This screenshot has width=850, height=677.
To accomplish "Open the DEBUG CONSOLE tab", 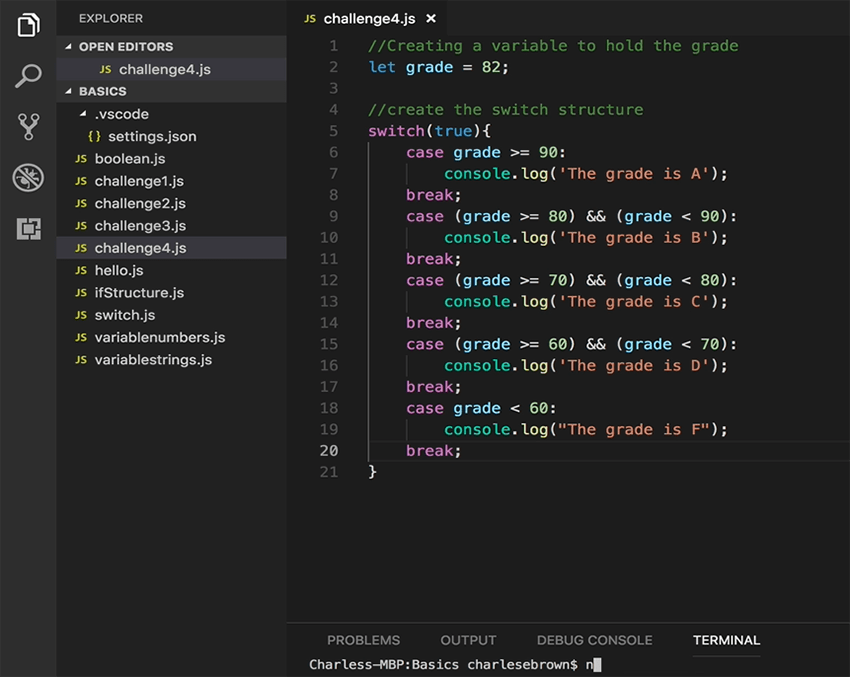I will coord(594,640).
